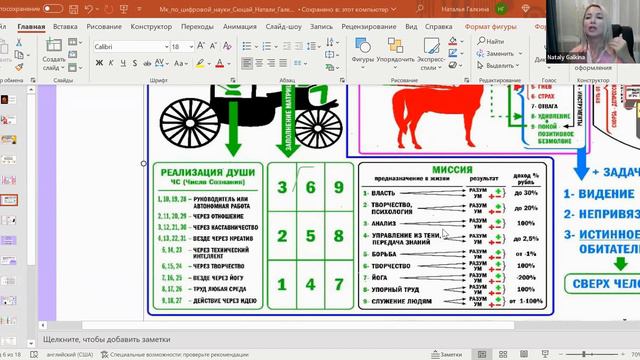
Task: Click the red font color button
Action: coord(220,63)
